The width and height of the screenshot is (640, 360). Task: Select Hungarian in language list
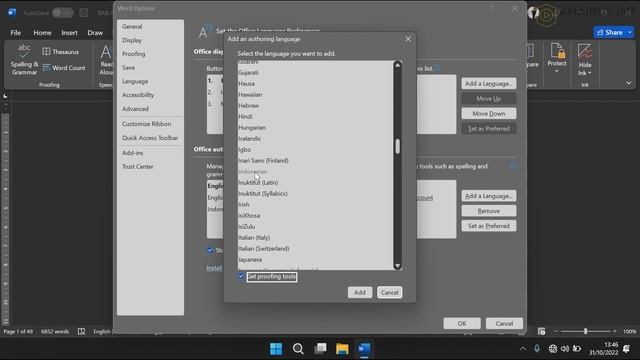pyautogui.click(x=316, y=128)
